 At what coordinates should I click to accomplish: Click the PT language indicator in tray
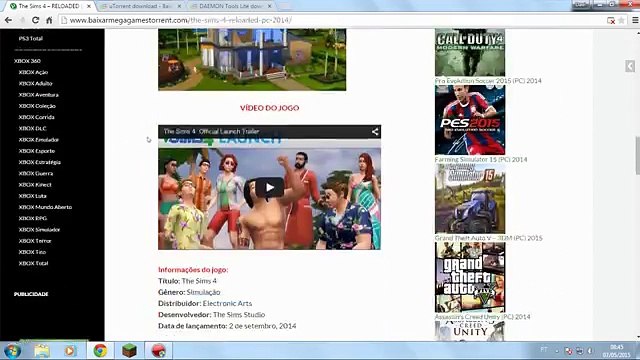point(544,350)
